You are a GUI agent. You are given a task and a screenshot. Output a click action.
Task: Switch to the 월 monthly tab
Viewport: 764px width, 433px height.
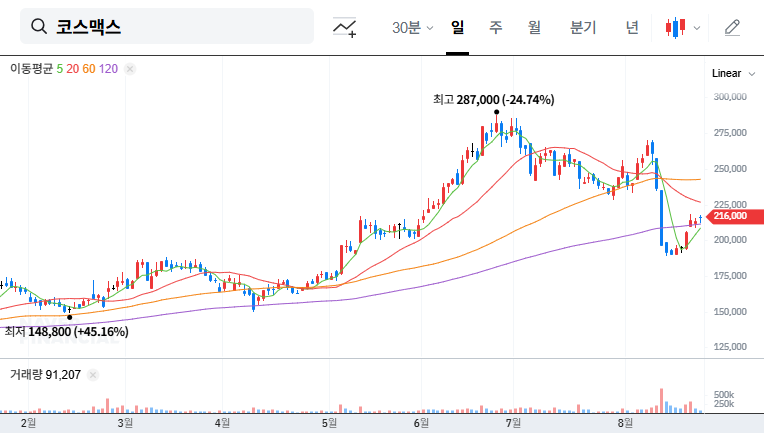click(534, 27)
